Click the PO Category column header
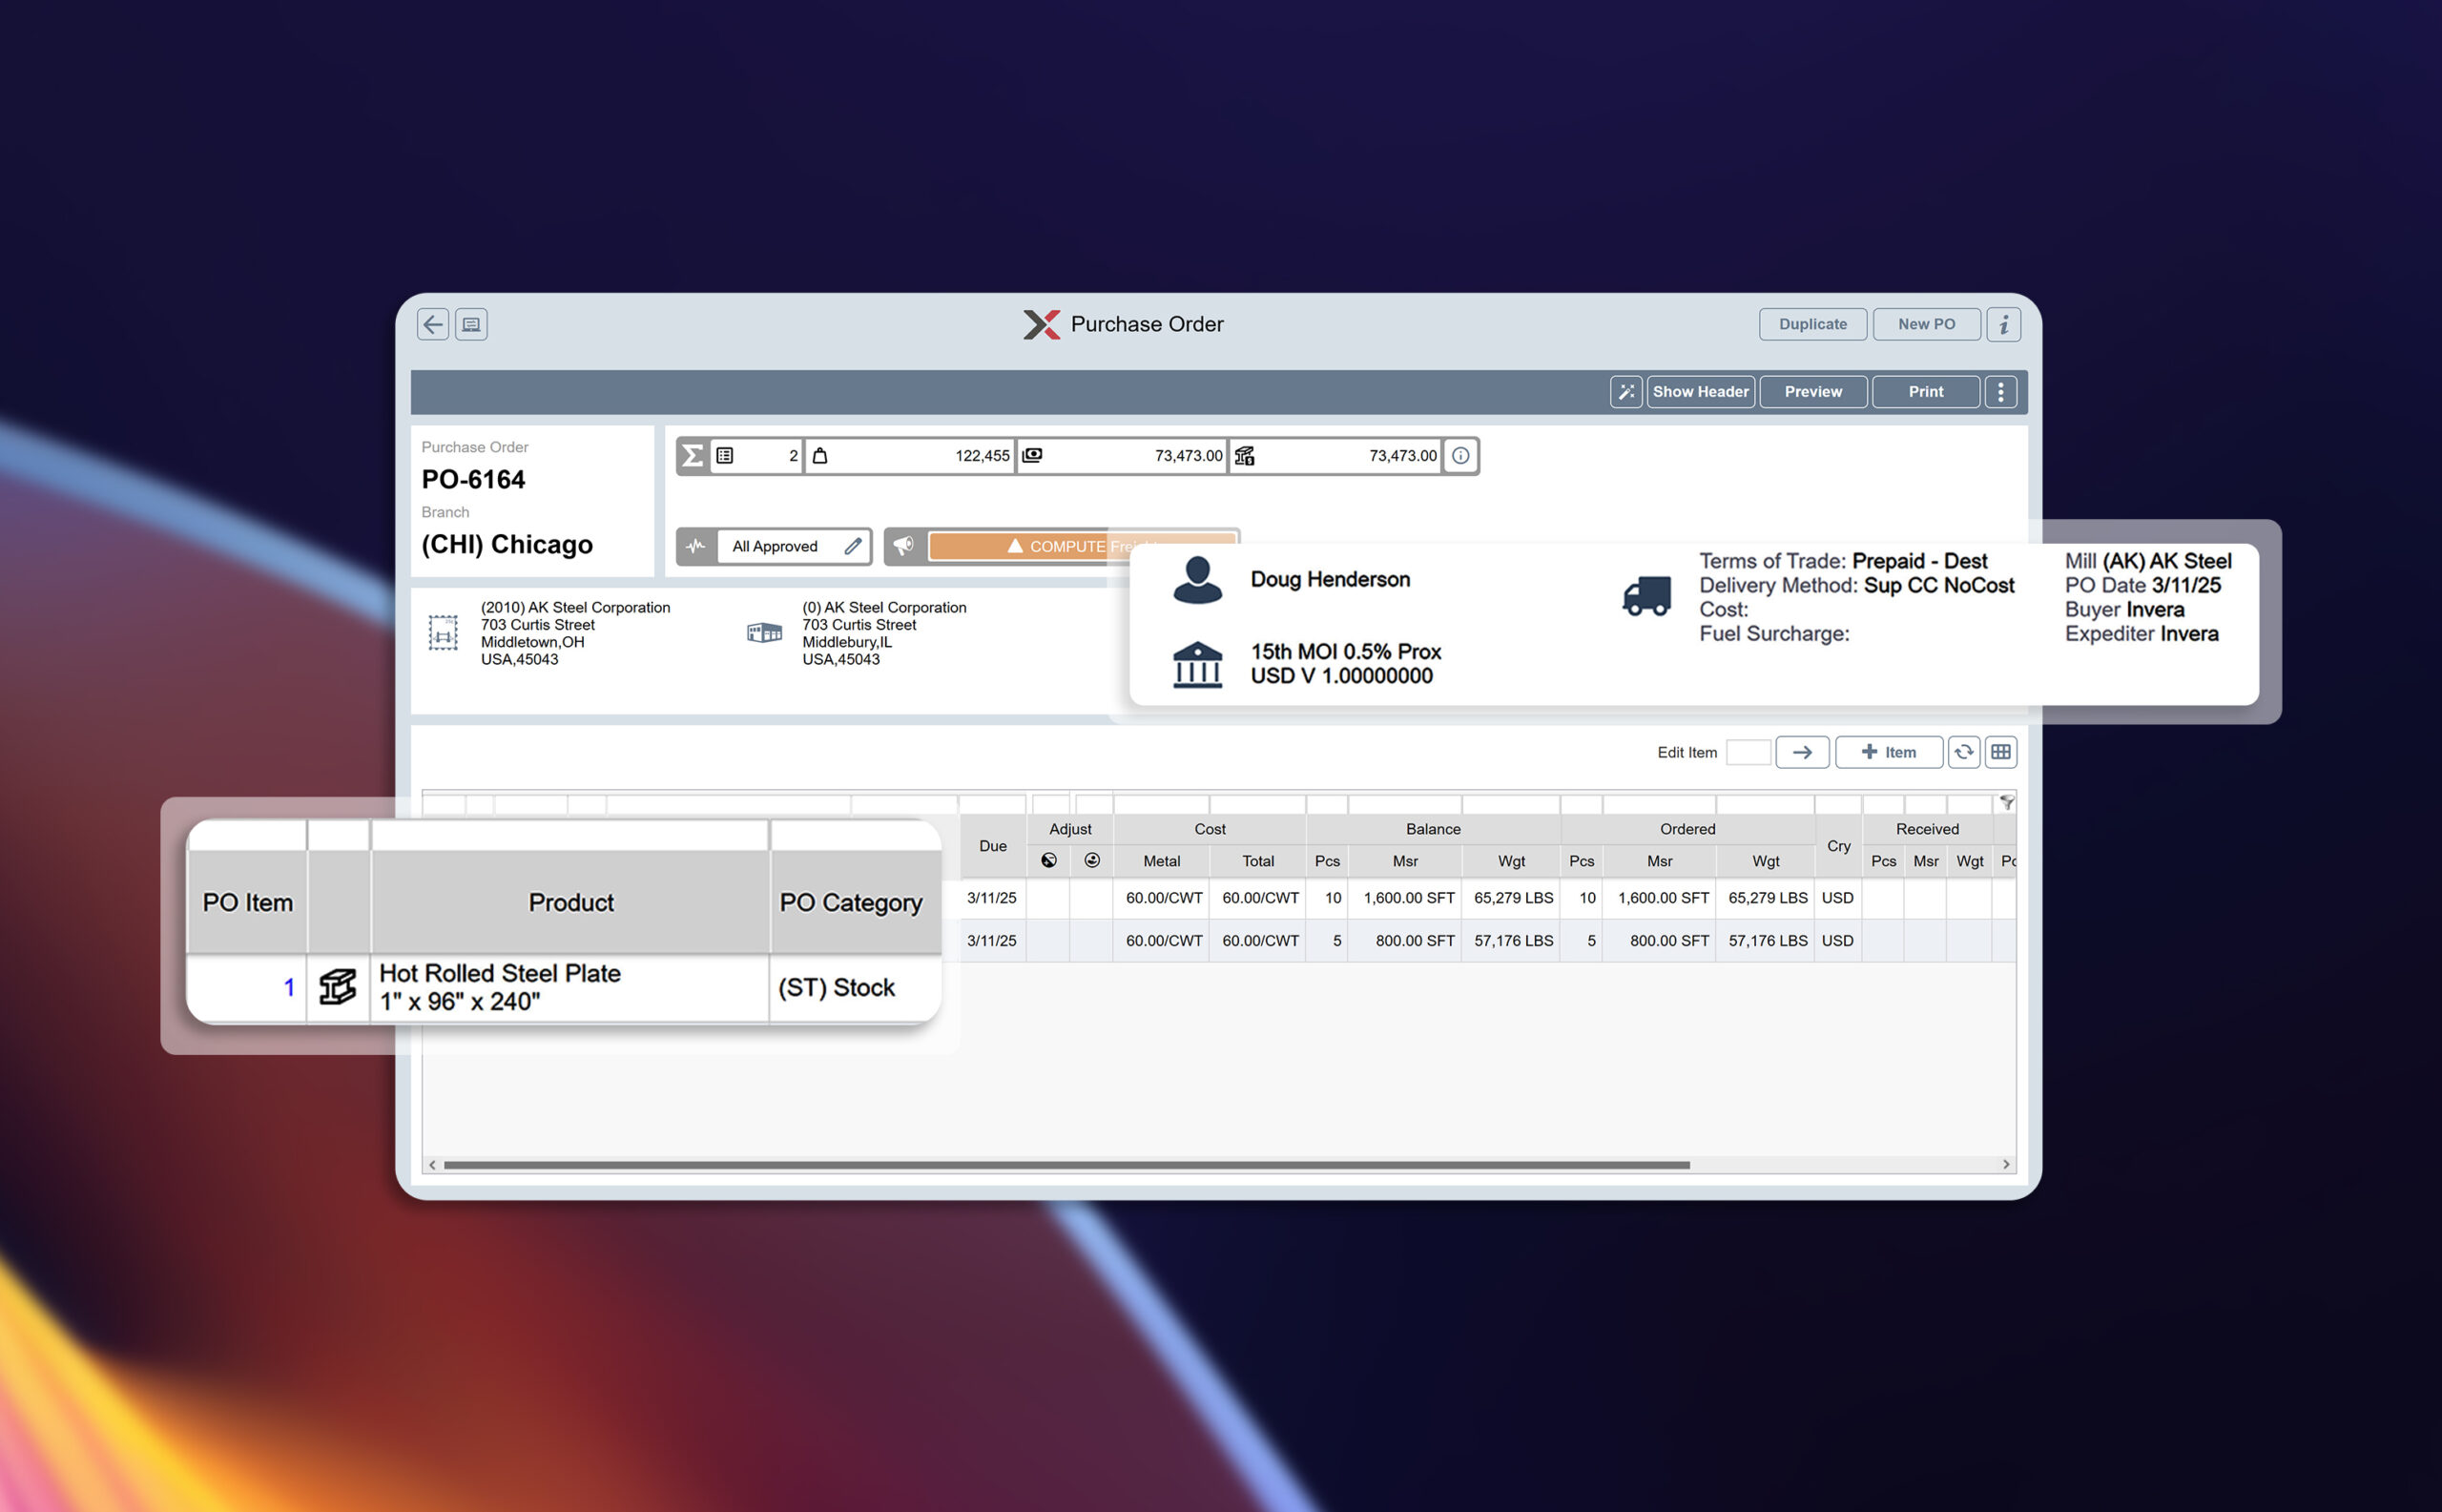Viewport: 2442px width, 1512px height. pyautogui.click(x=855, y=903)
